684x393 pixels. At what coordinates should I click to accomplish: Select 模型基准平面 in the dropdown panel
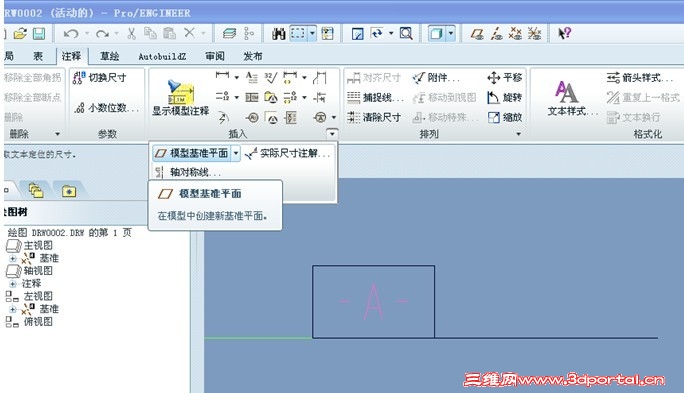tap(192, 153)
